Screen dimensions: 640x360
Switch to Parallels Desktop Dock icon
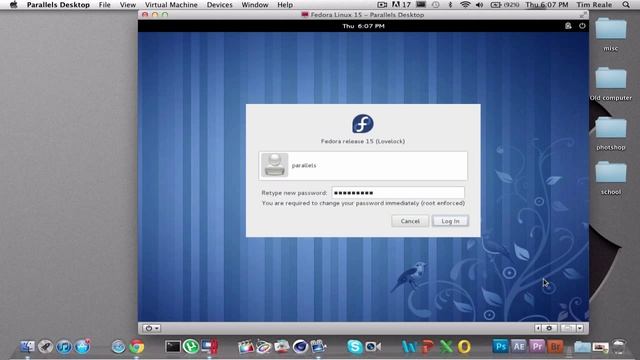[x=209, y=347]
